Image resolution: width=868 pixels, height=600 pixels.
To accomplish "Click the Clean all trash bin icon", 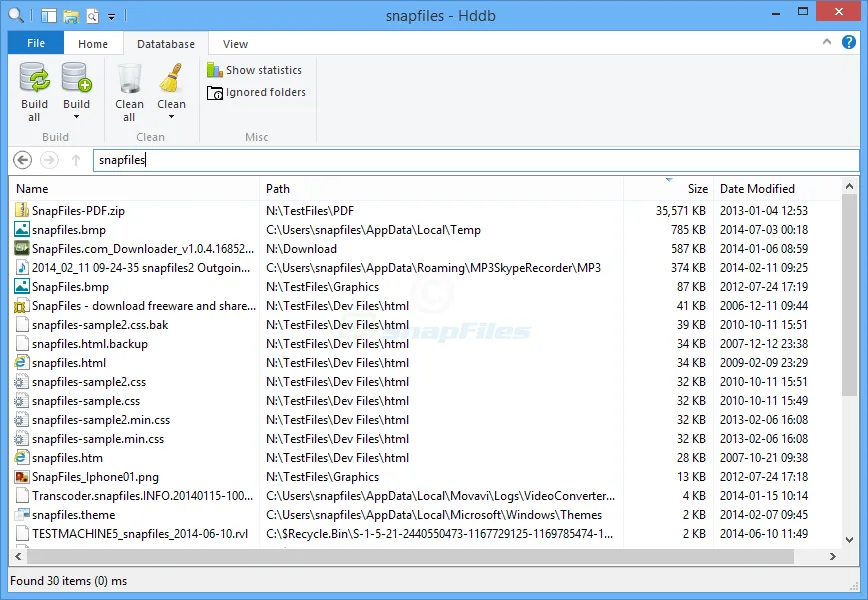I will pyautogui.click(x=130, y=77).
